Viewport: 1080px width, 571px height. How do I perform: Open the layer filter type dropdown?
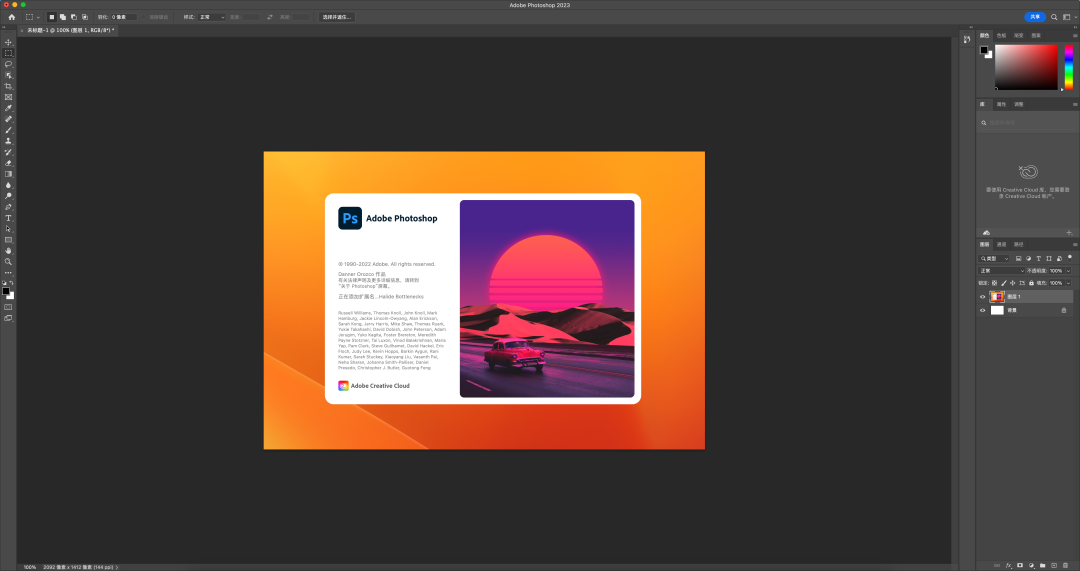pyautogui.click(x=995, y=258)
